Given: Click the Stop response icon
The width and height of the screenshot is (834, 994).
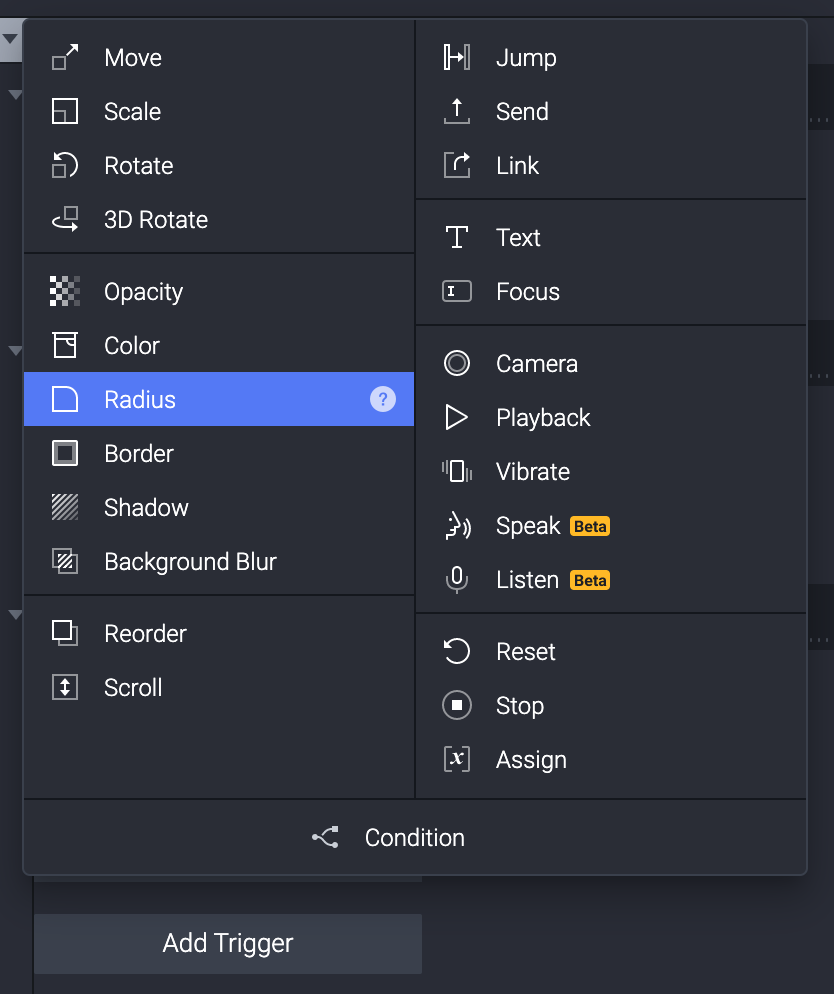Looking at the screenshot, I should pos(457,706).
